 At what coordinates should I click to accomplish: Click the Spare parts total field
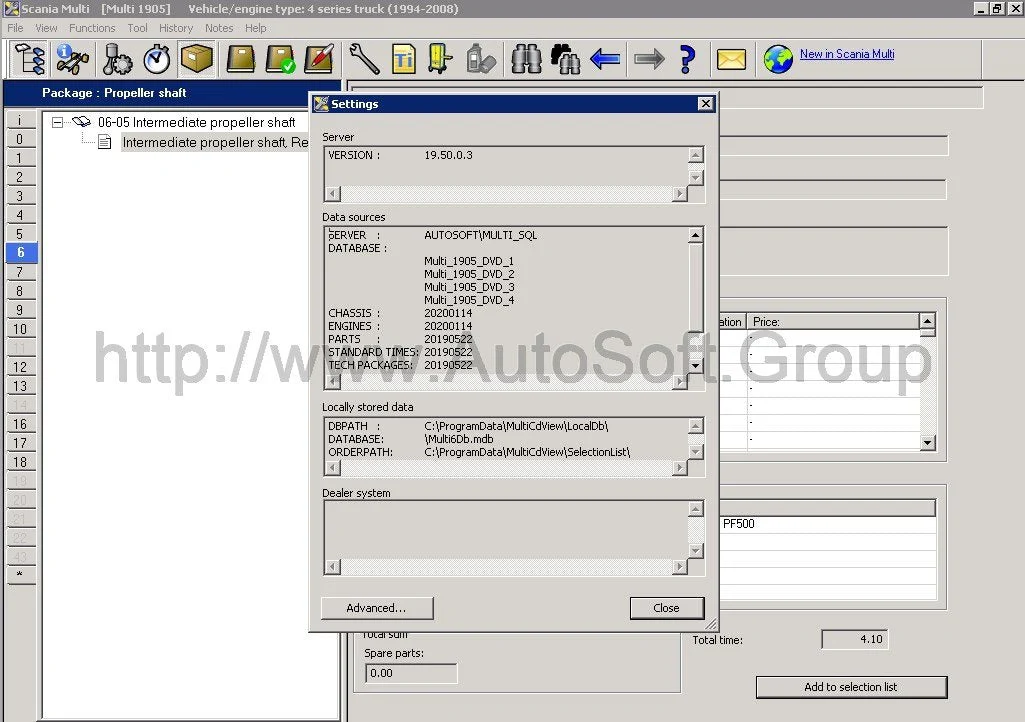pyautogui.click(x=411, y=673)
